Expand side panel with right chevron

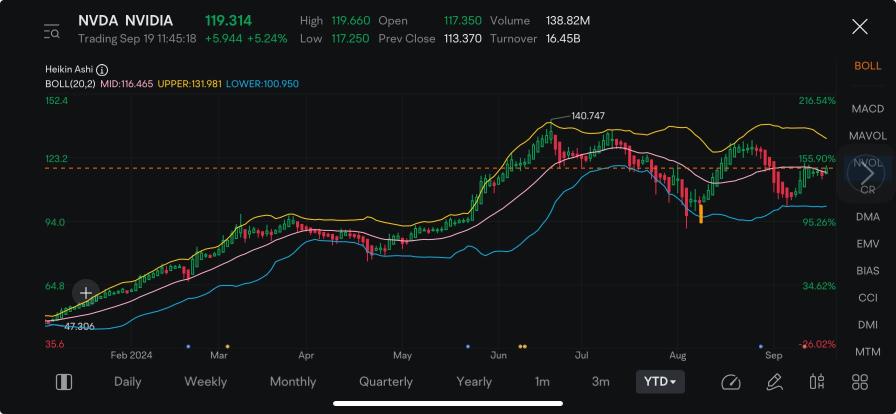(867, 173)
